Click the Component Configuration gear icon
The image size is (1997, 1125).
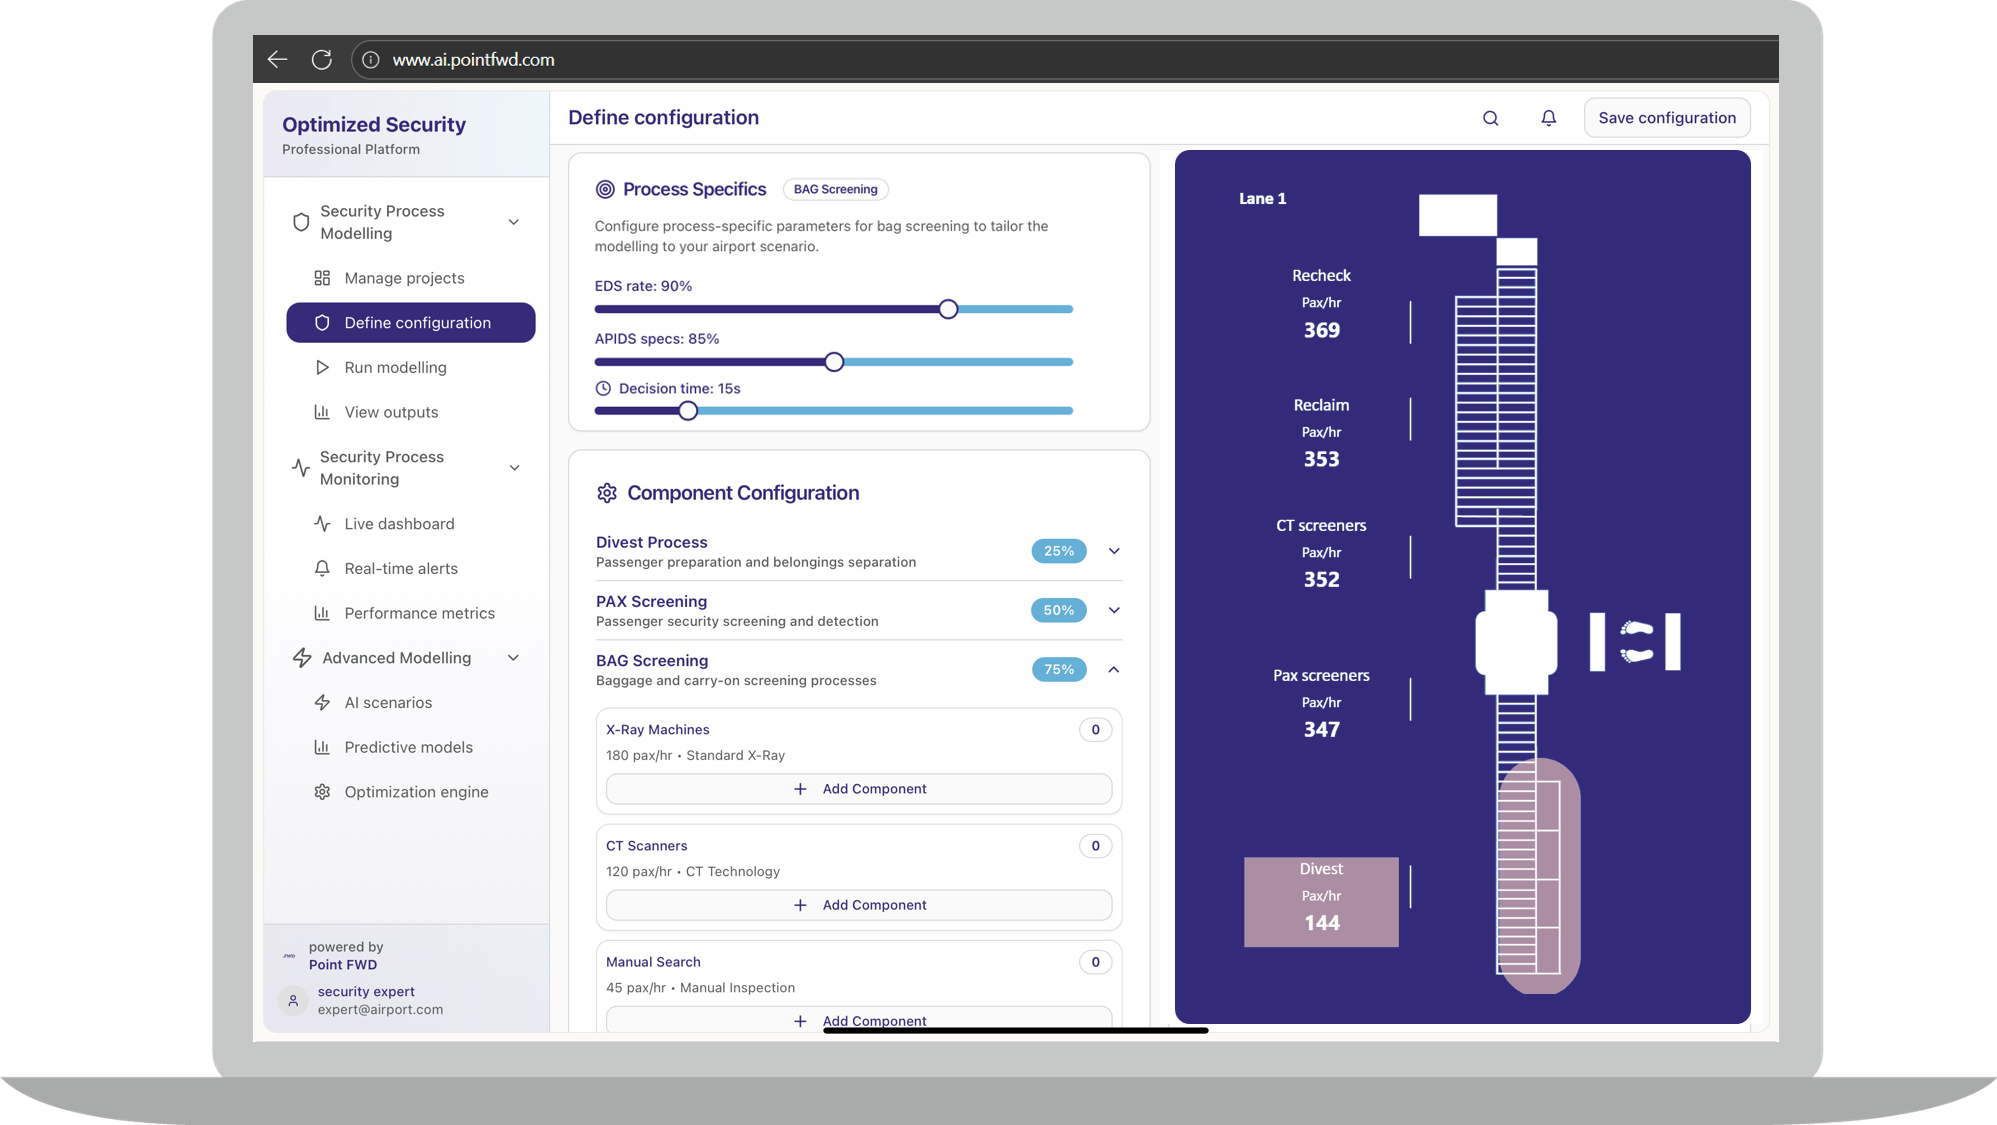(607, 493)
